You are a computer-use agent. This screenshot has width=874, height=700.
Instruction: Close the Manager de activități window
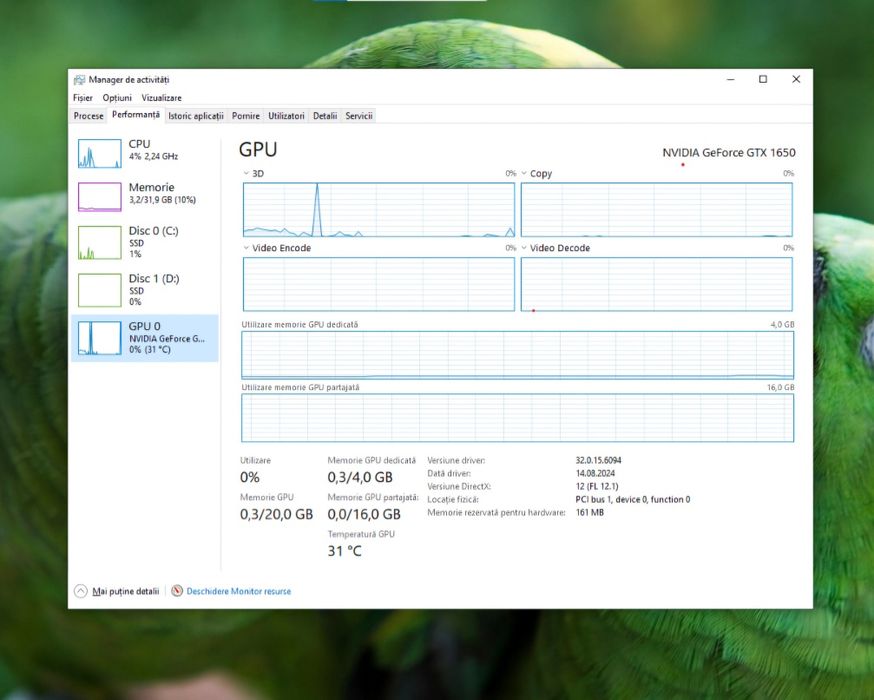[796, 80]
